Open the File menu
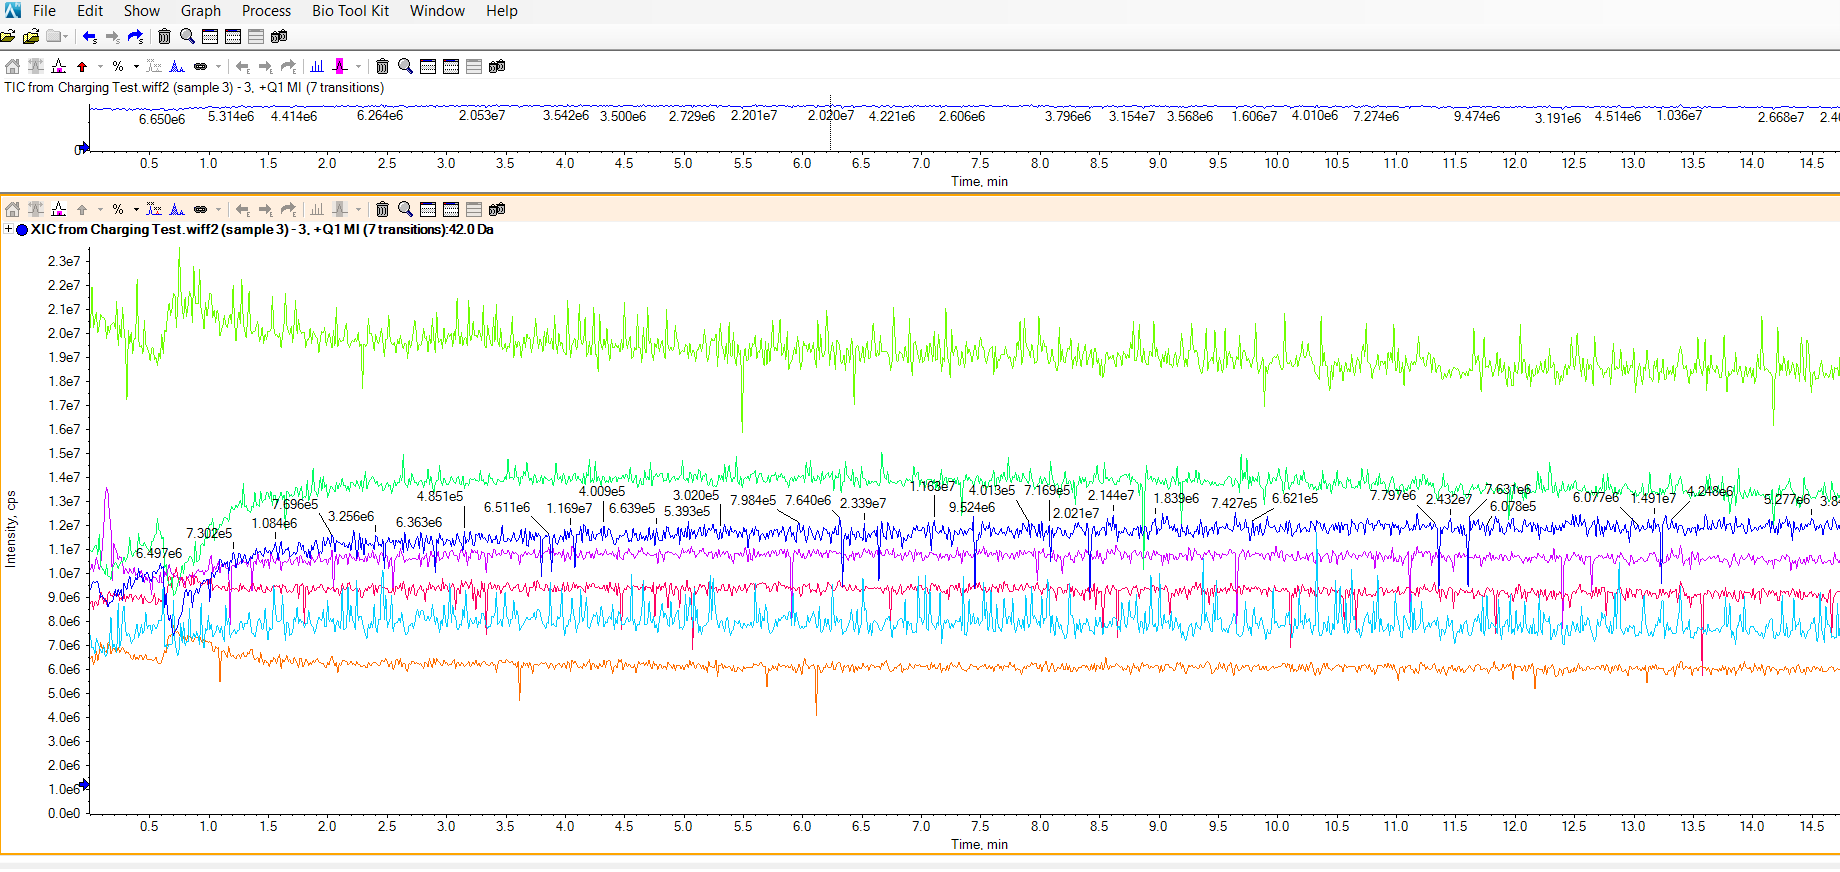The height and width of the screenshot is (872, 1840). 44,11
